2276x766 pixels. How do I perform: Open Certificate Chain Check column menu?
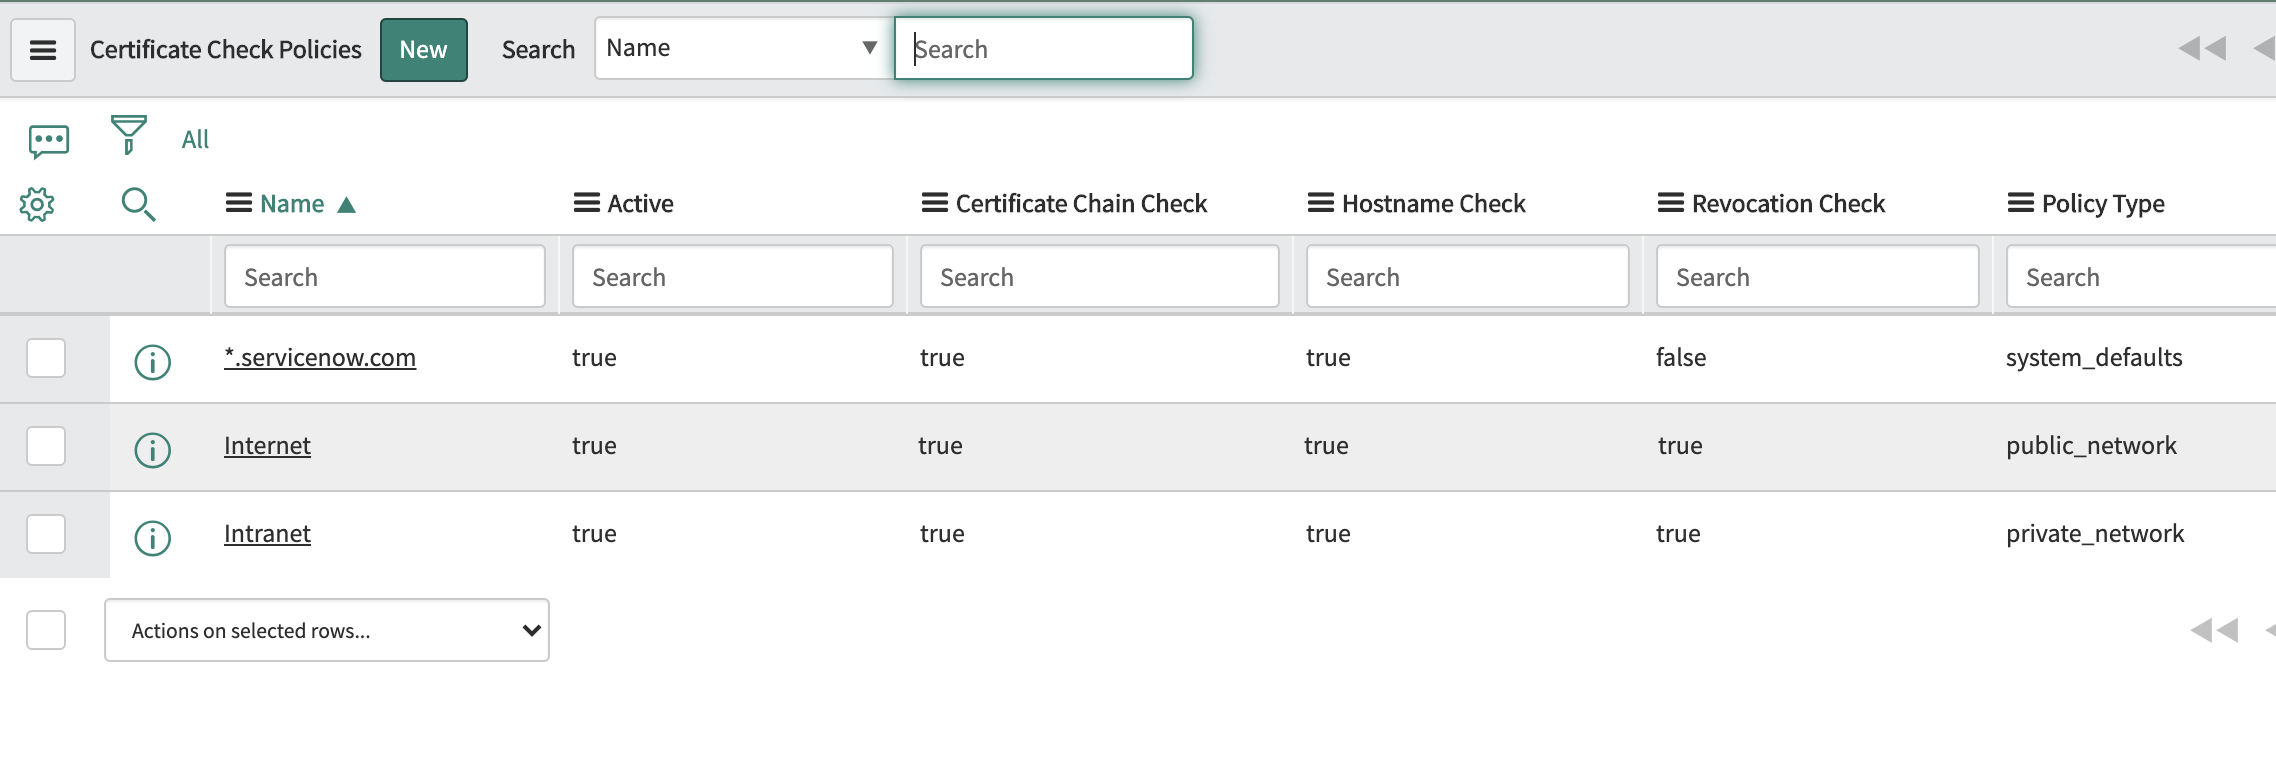tap(934, 203)
